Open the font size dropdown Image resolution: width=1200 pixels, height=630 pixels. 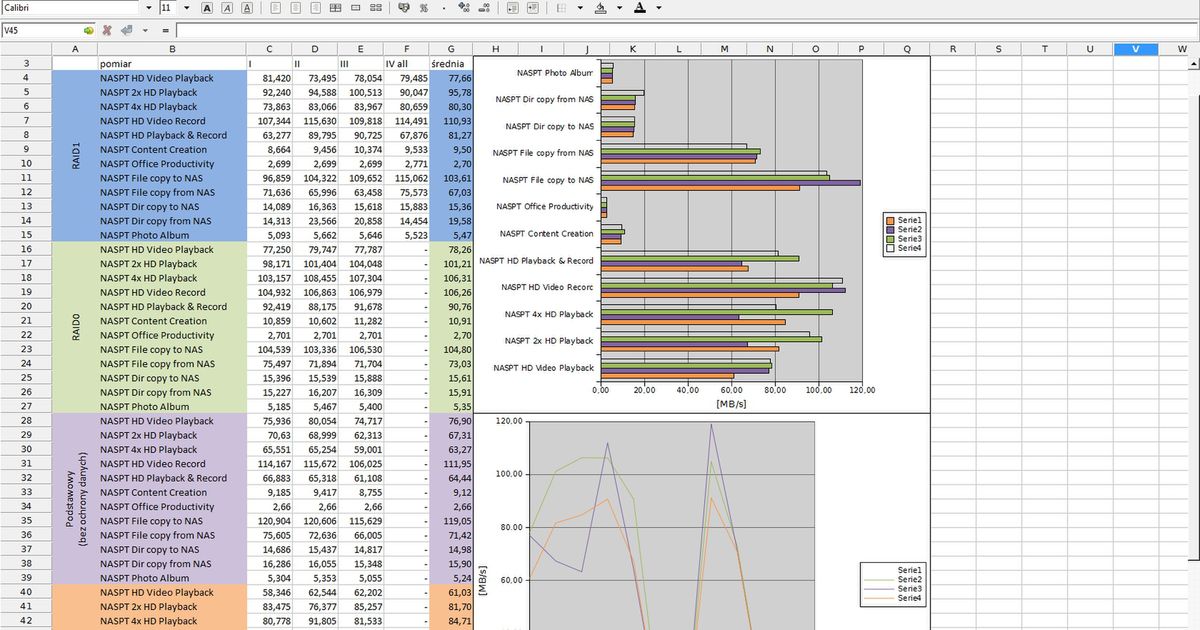click(186, 7)
